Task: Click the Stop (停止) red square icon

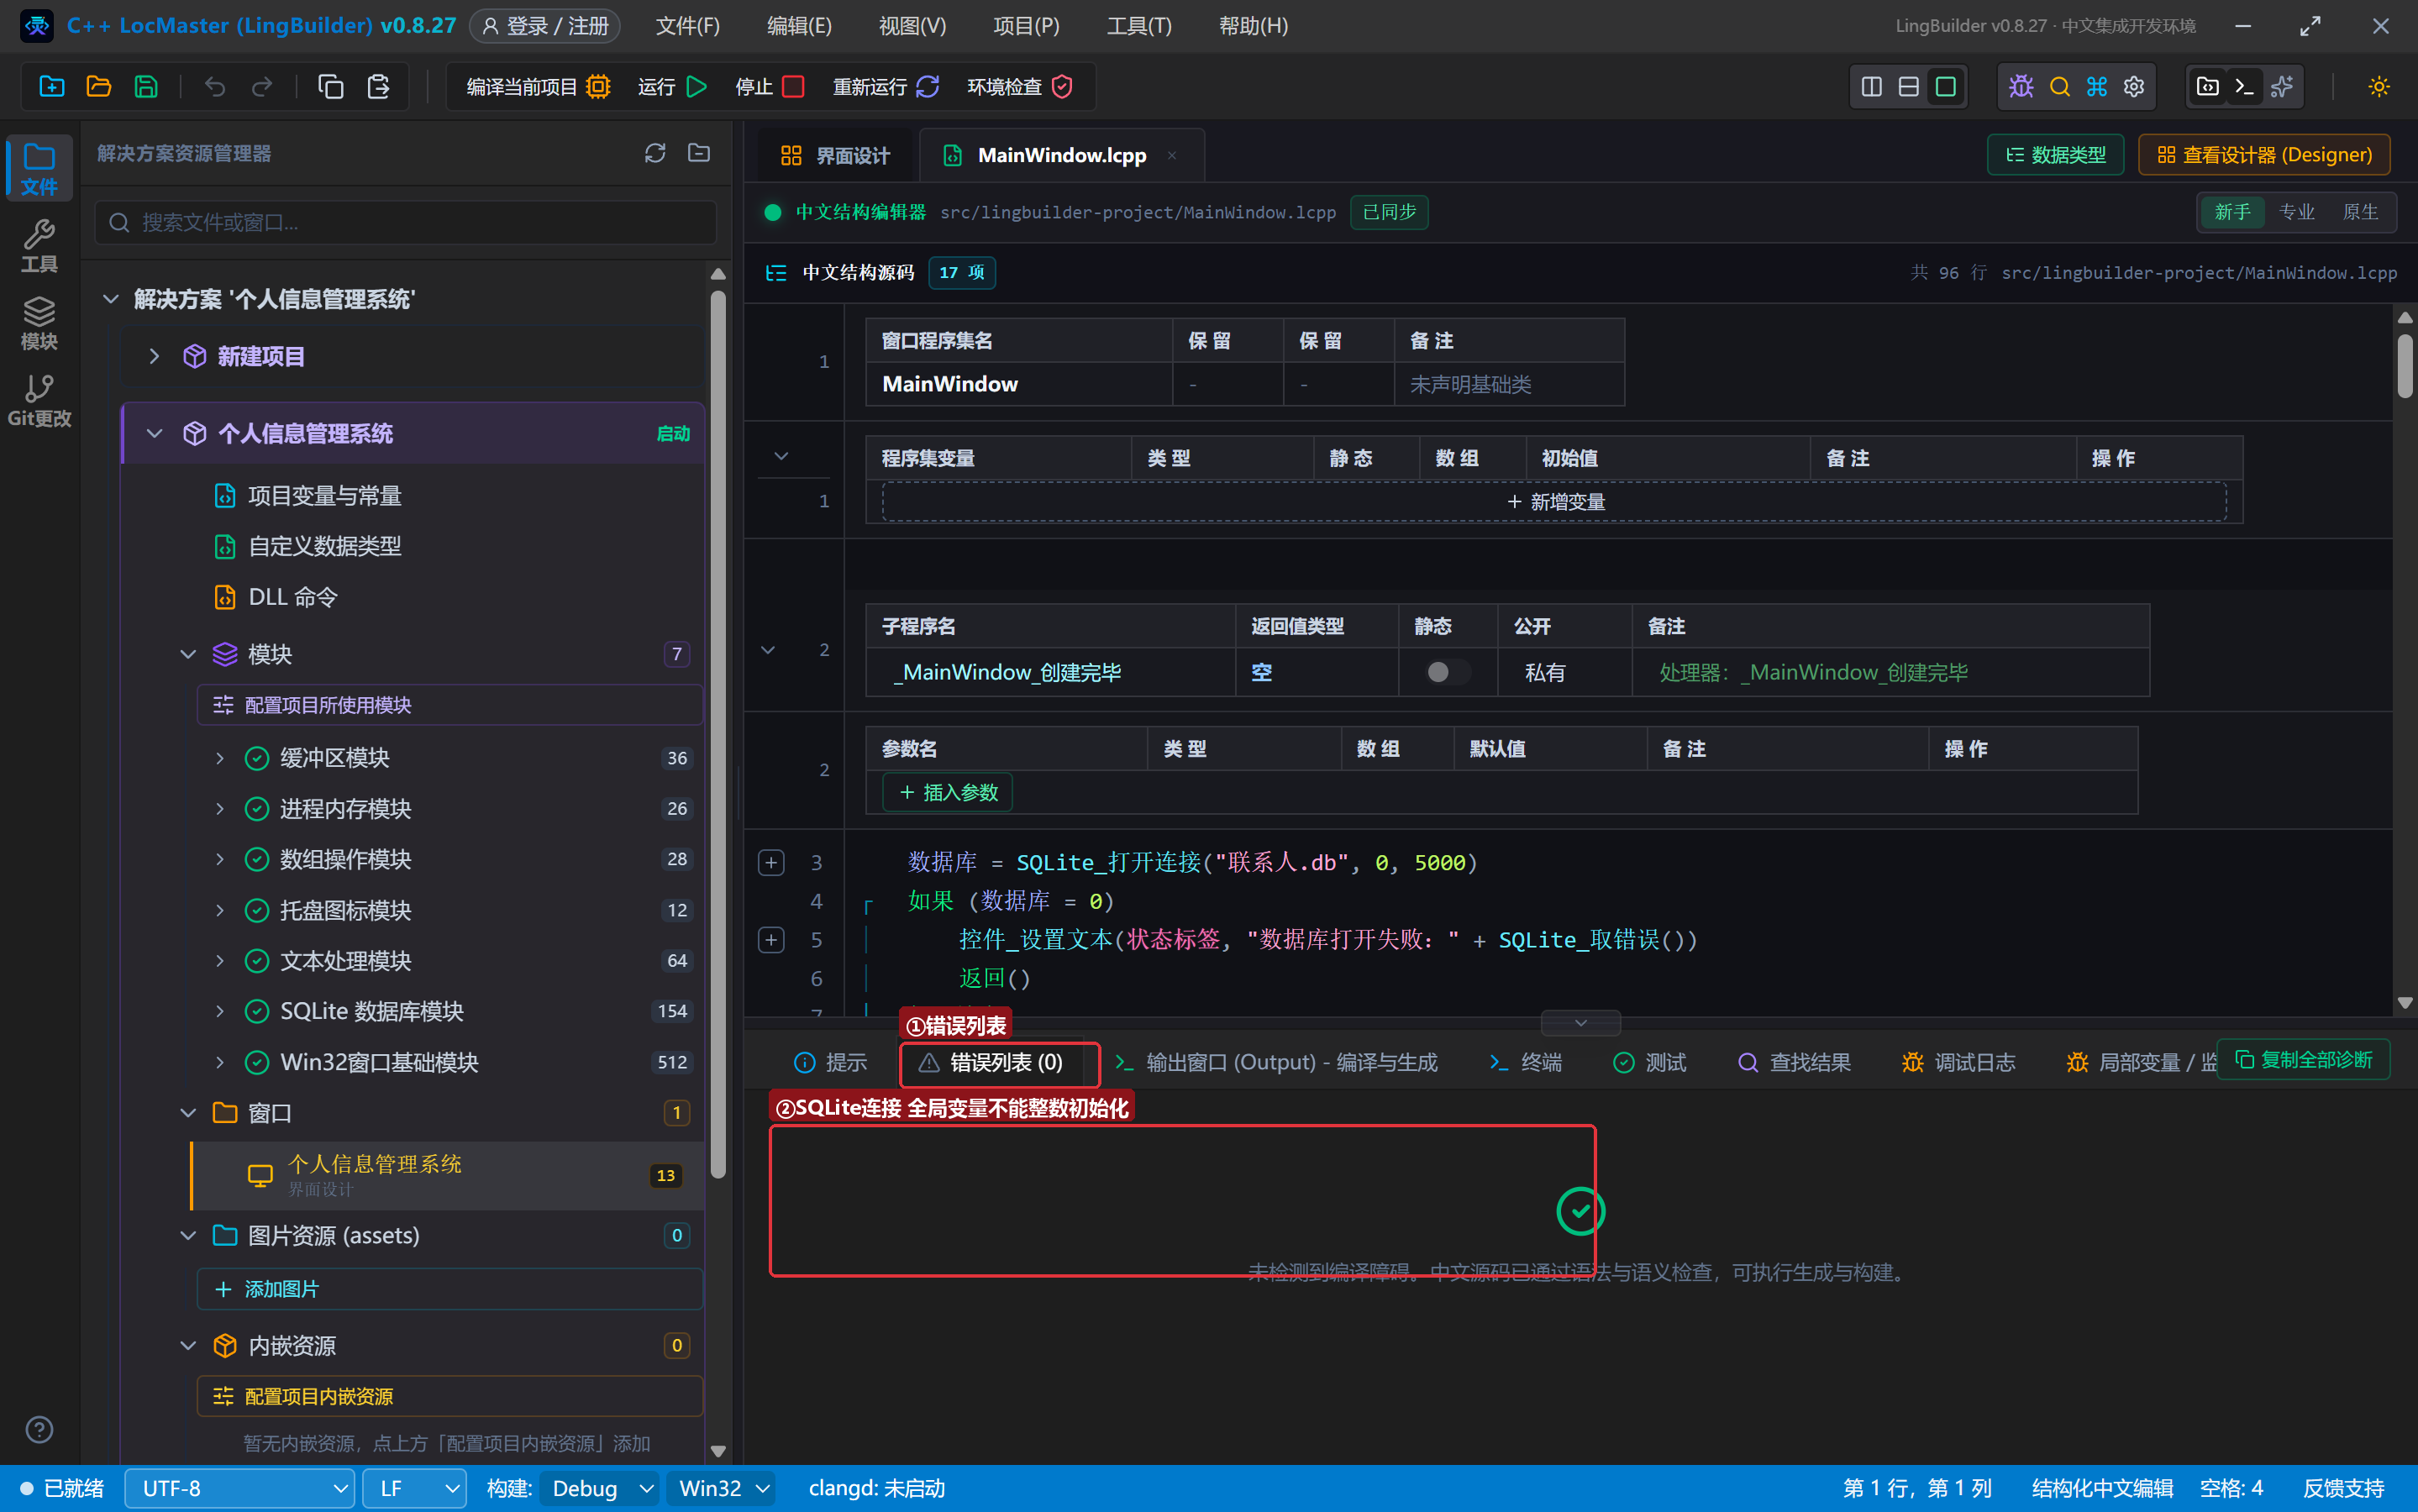Action: point(794,87)
